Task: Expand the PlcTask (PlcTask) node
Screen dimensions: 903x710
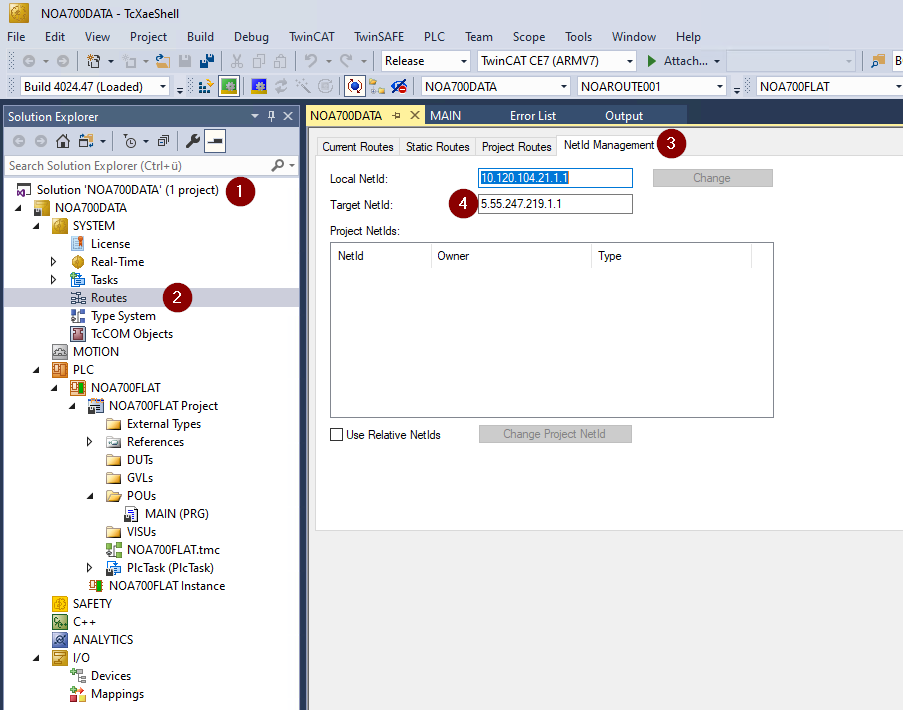Action: [x=90, y=568]
